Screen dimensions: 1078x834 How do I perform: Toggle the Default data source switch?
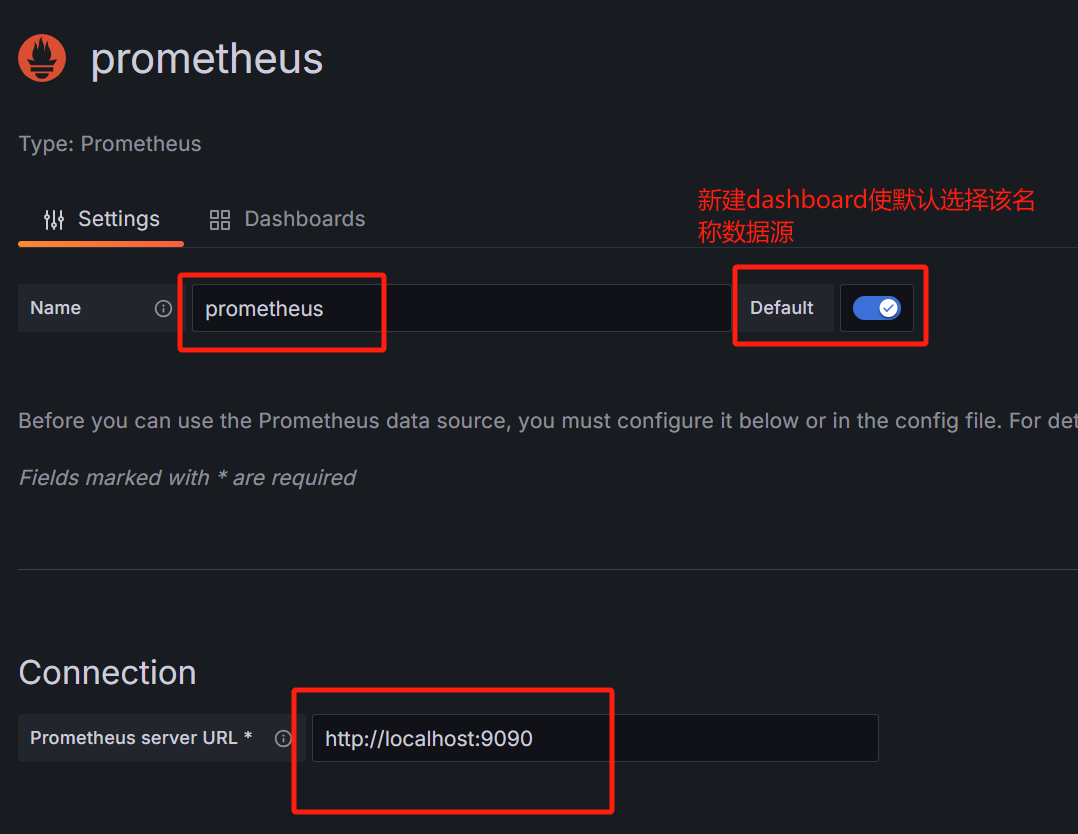(x=877, y=308)
